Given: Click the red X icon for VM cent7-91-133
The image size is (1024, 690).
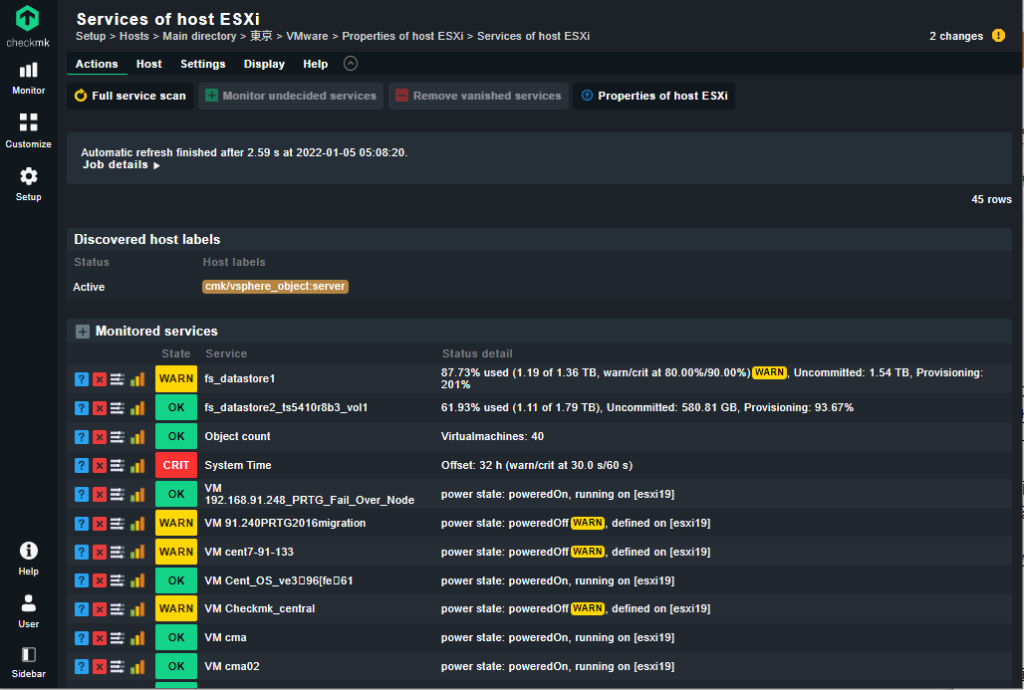Looking at the screenshot, I should 99,552.
